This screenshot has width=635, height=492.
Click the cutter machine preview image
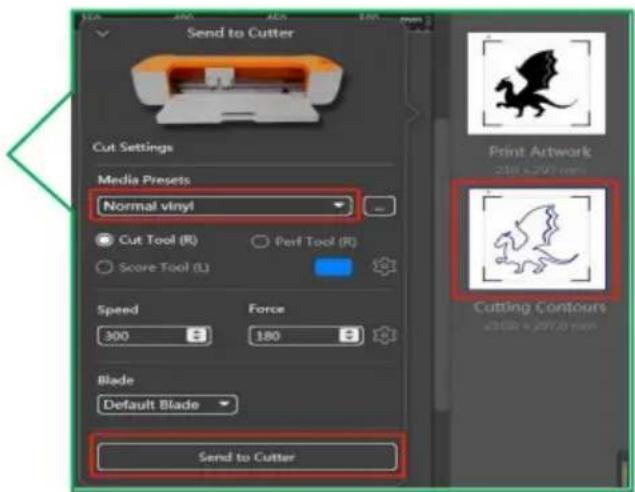click(238, 89)
